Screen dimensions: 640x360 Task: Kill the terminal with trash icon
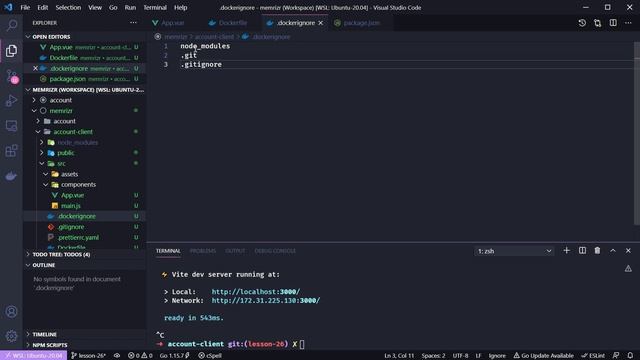(597, 251)
